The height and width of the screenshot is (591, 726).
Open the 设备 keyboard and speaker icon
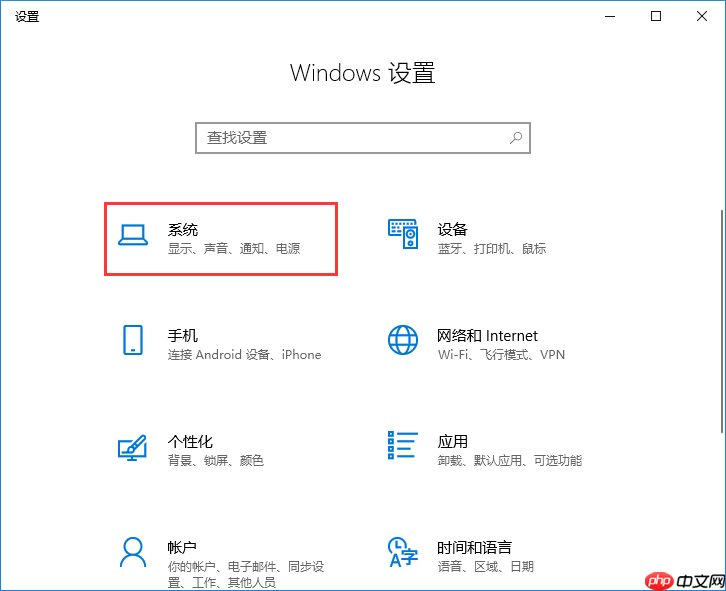point(403,234)
